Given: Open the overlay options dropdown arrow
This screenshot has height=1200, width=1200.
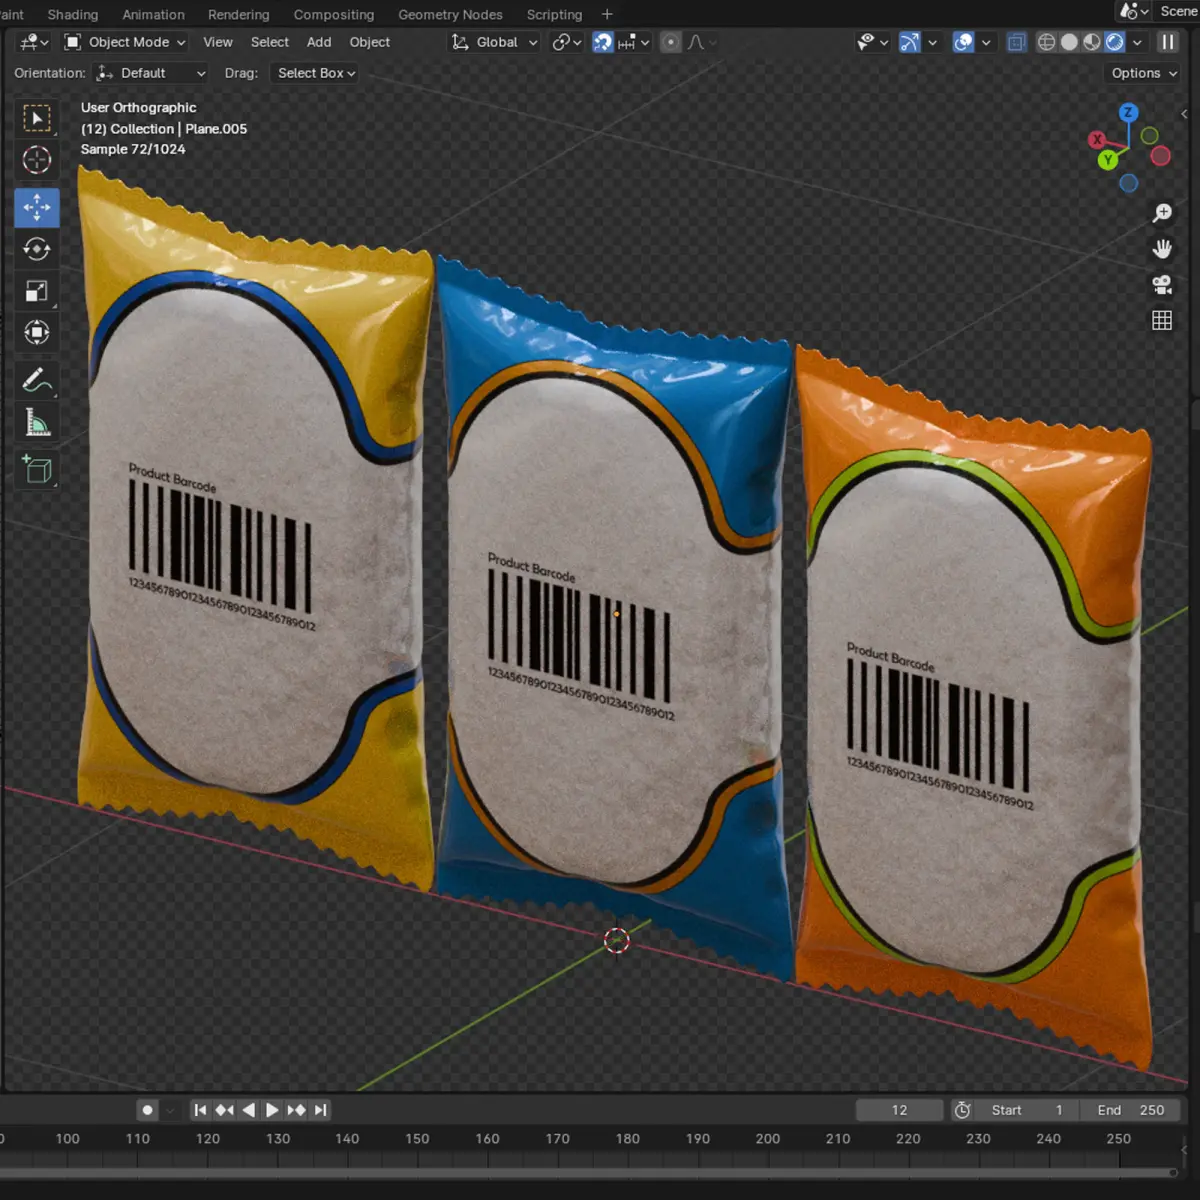Looking at the screenshot, I should (x=986, y=42).
